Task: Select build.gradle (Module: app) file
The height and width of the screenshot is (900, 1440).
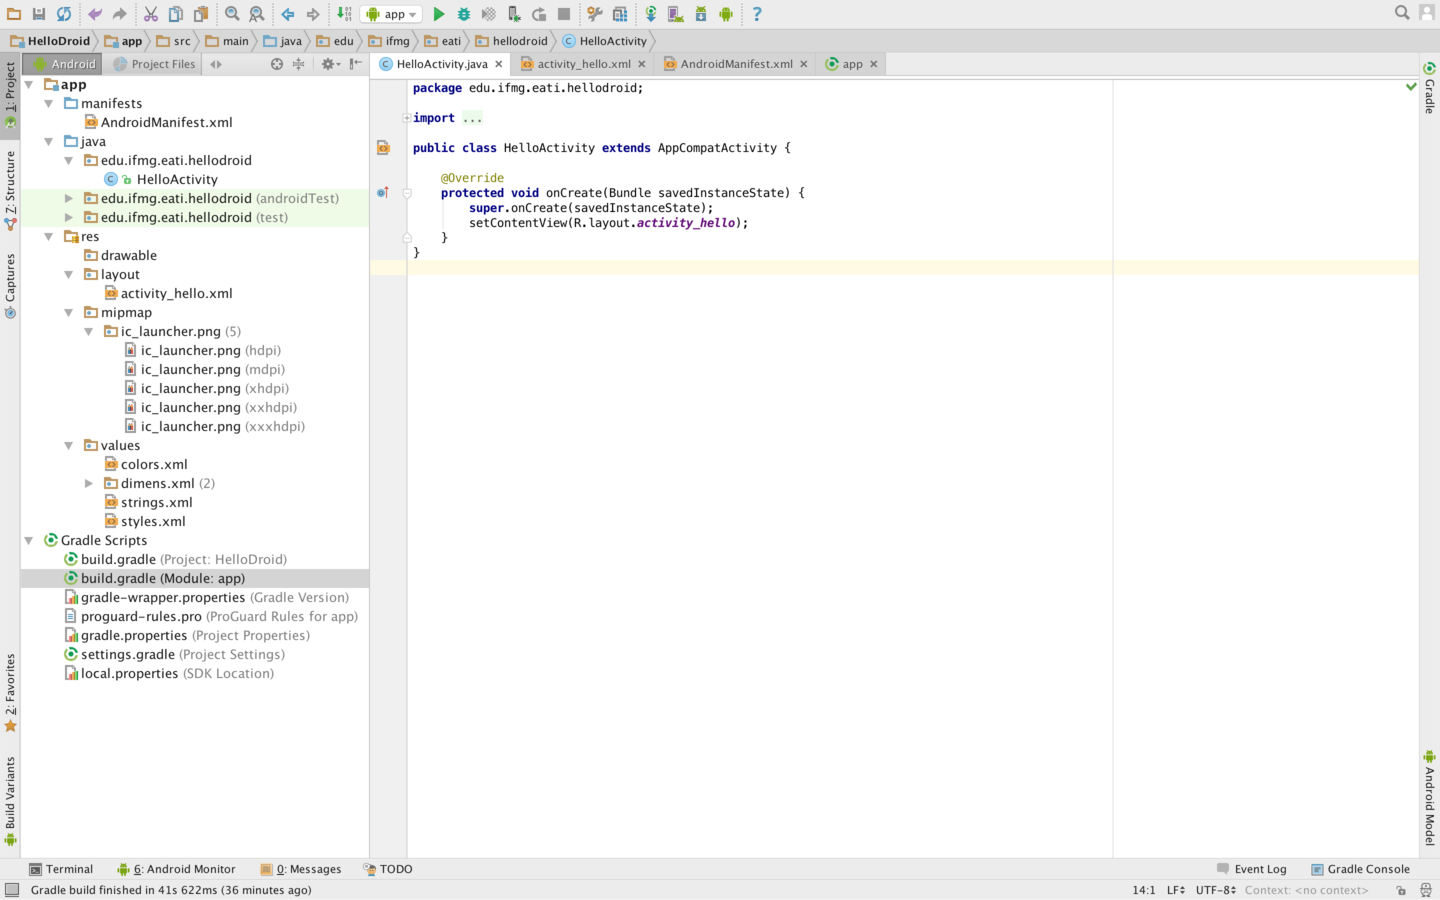Action: coord(195,579)
